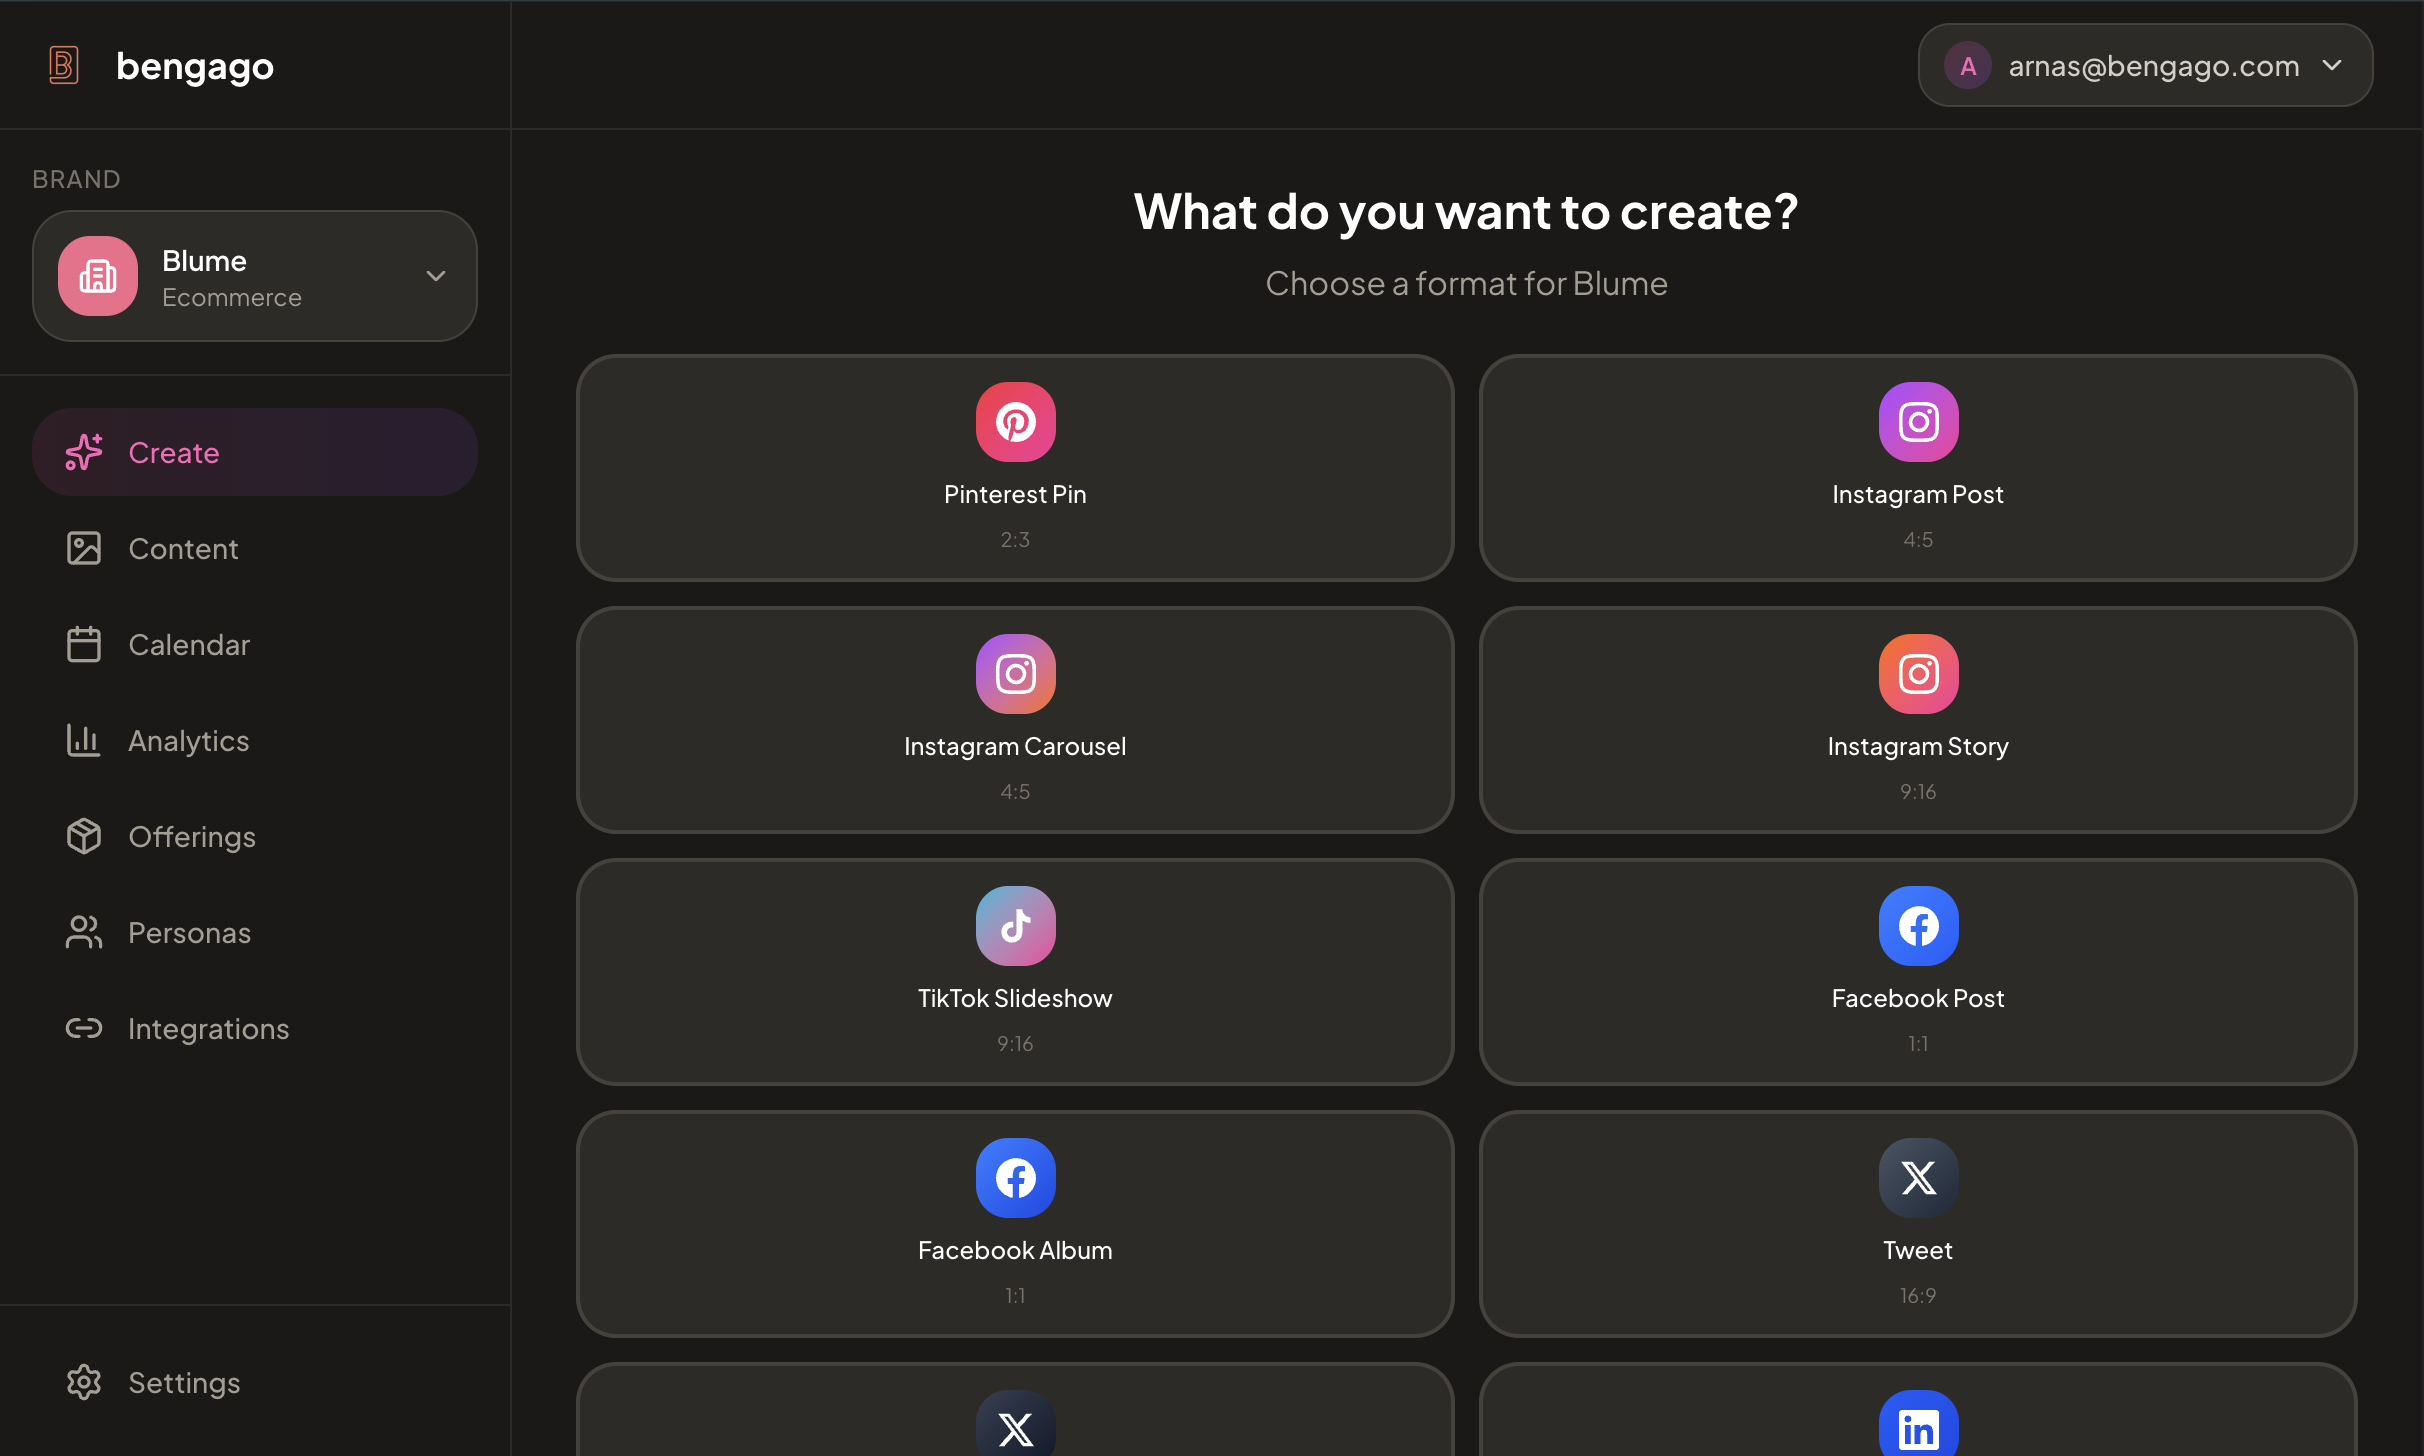Click the Facebook Post icon
Screen dimensions: 2424x1456
point(1917,926)
